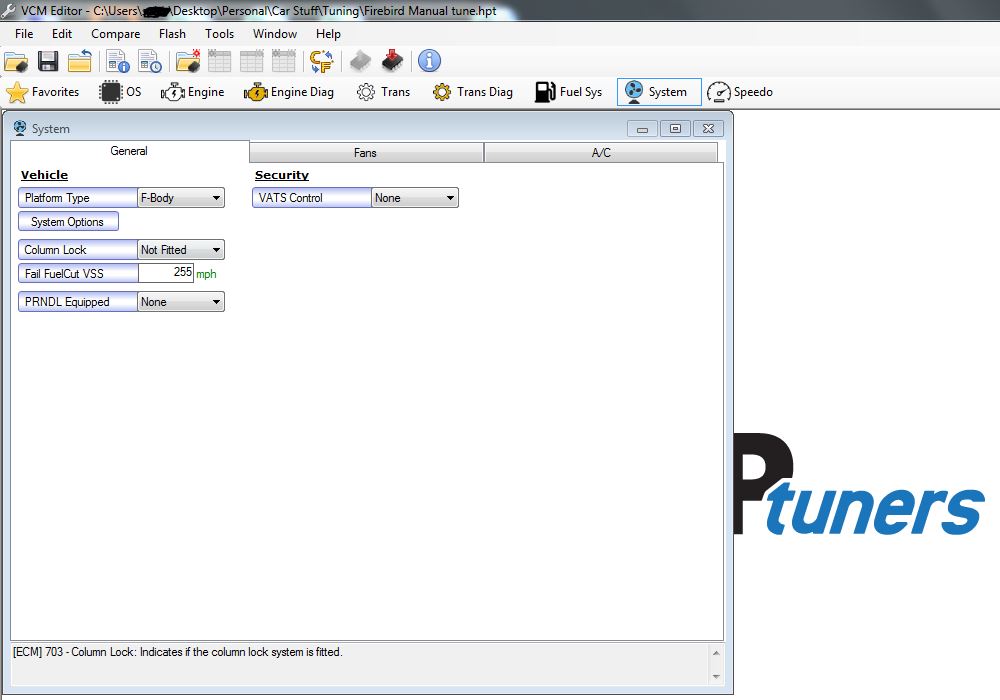Switch to the Fans tab
This screenshot has height=700, width=1000.
click(x=365, y=153)
